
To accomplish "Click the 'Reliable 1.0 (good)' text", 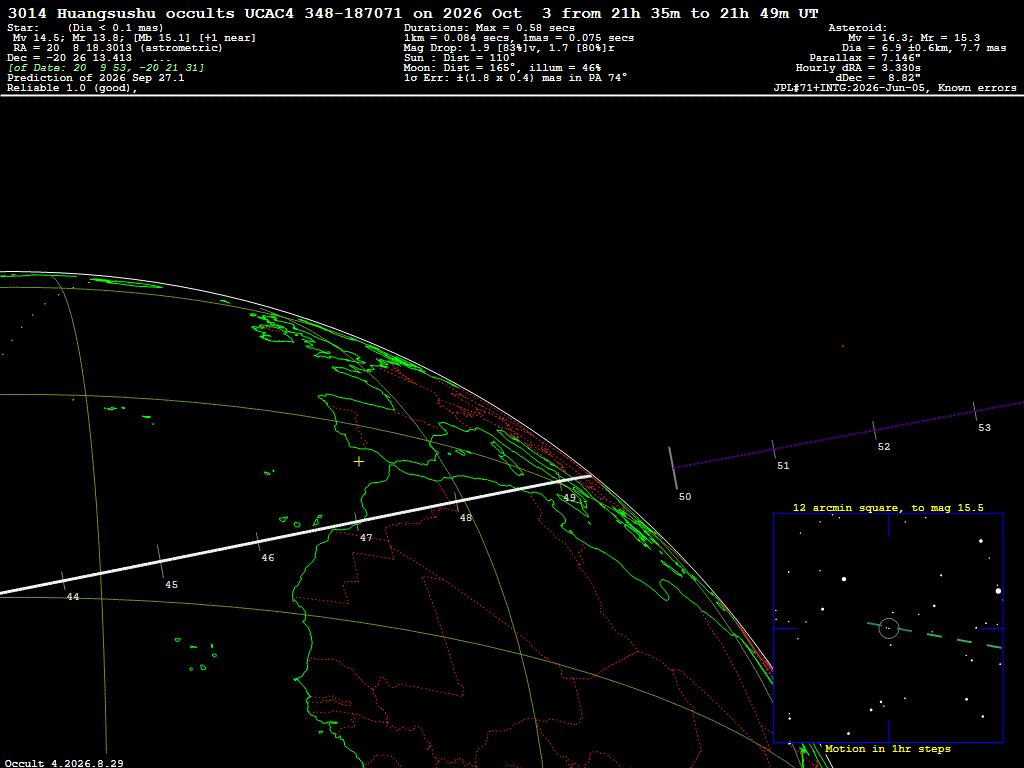I will pos(72,88).
